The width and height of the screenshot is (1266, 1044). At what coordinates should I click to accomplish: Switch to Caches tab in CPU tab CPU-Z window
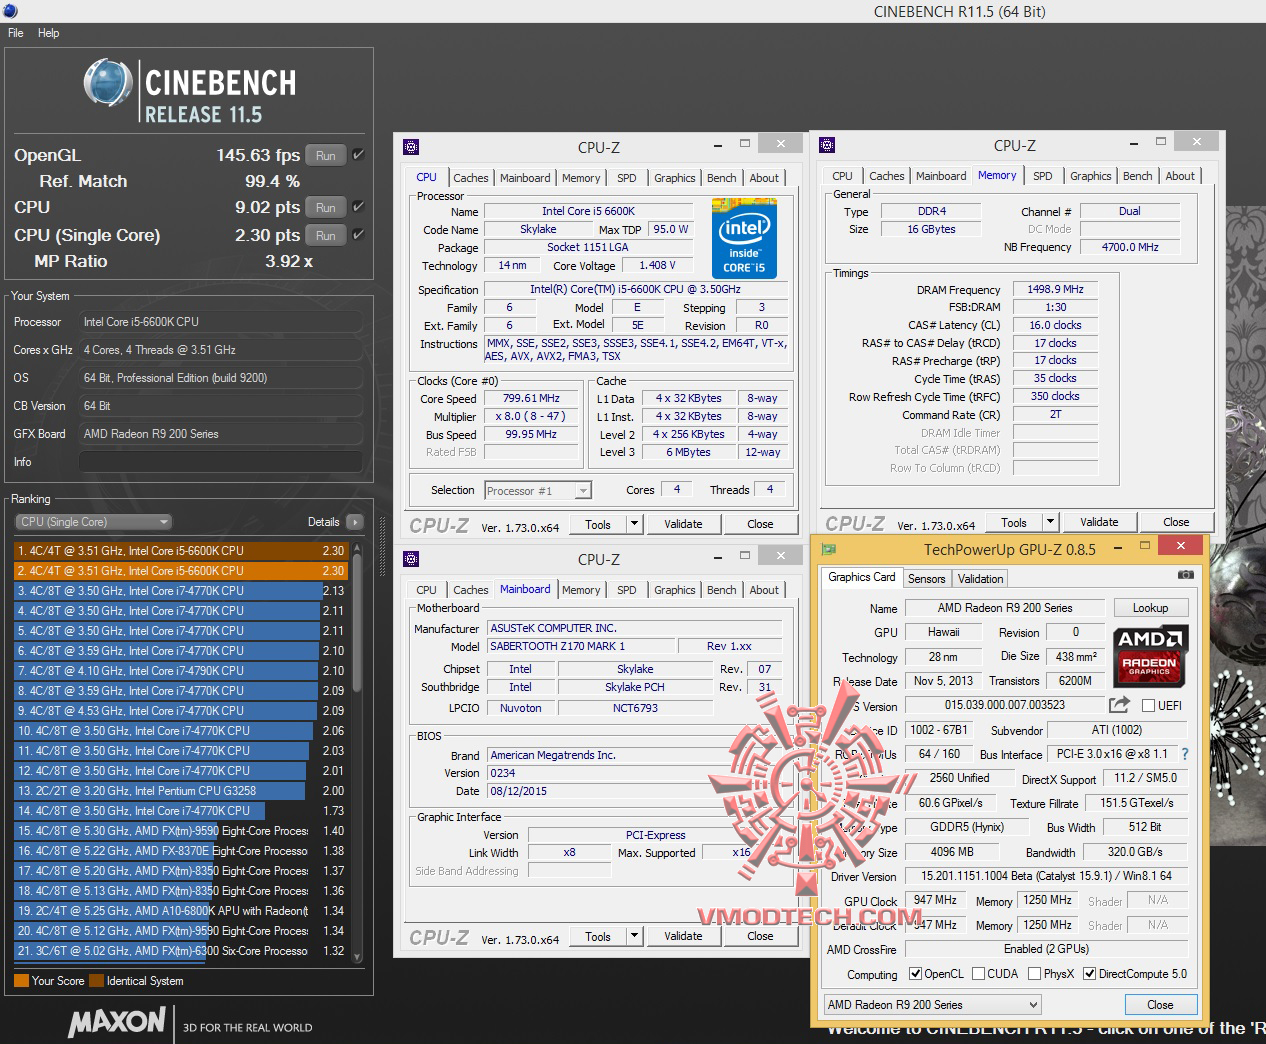click(470, 178)
